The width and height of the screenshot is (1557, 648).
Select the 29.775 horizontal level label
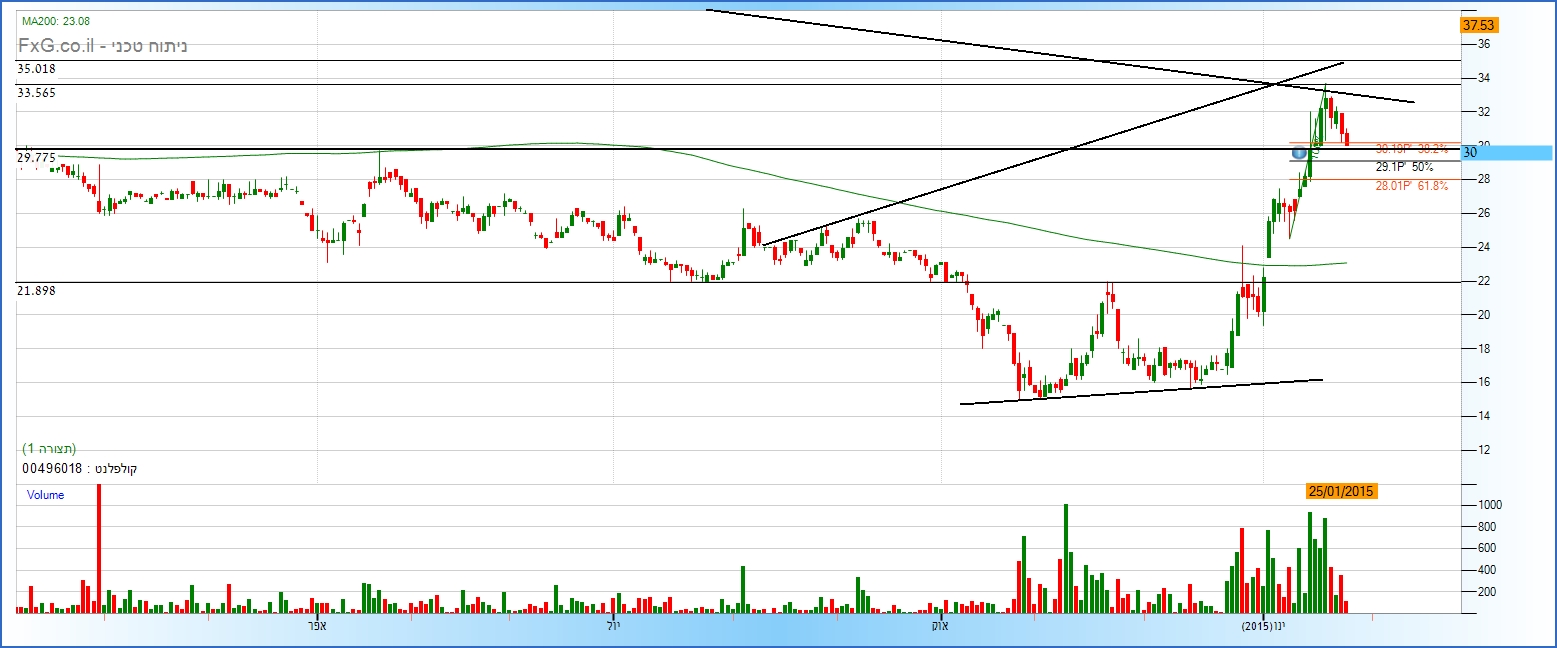tap(36, 158)
